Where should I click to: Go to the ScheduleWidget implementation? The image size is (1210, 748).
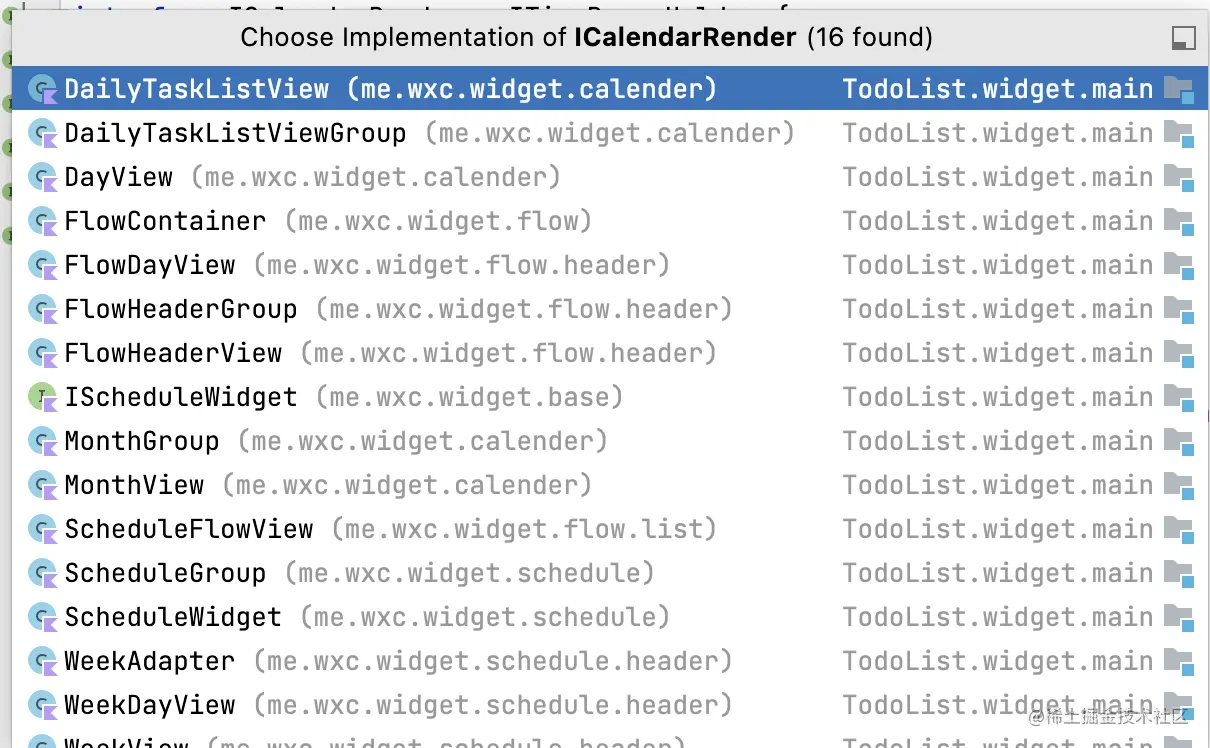tap(610, 617)
